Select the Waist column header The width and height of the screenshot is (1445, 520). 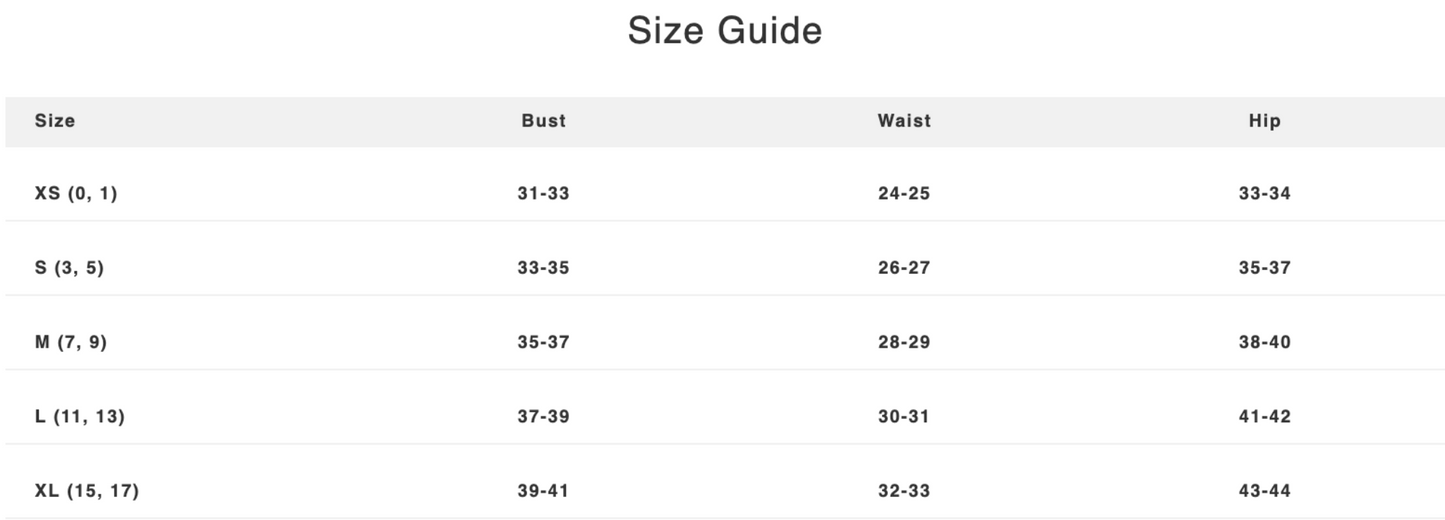tap(904, 121)
